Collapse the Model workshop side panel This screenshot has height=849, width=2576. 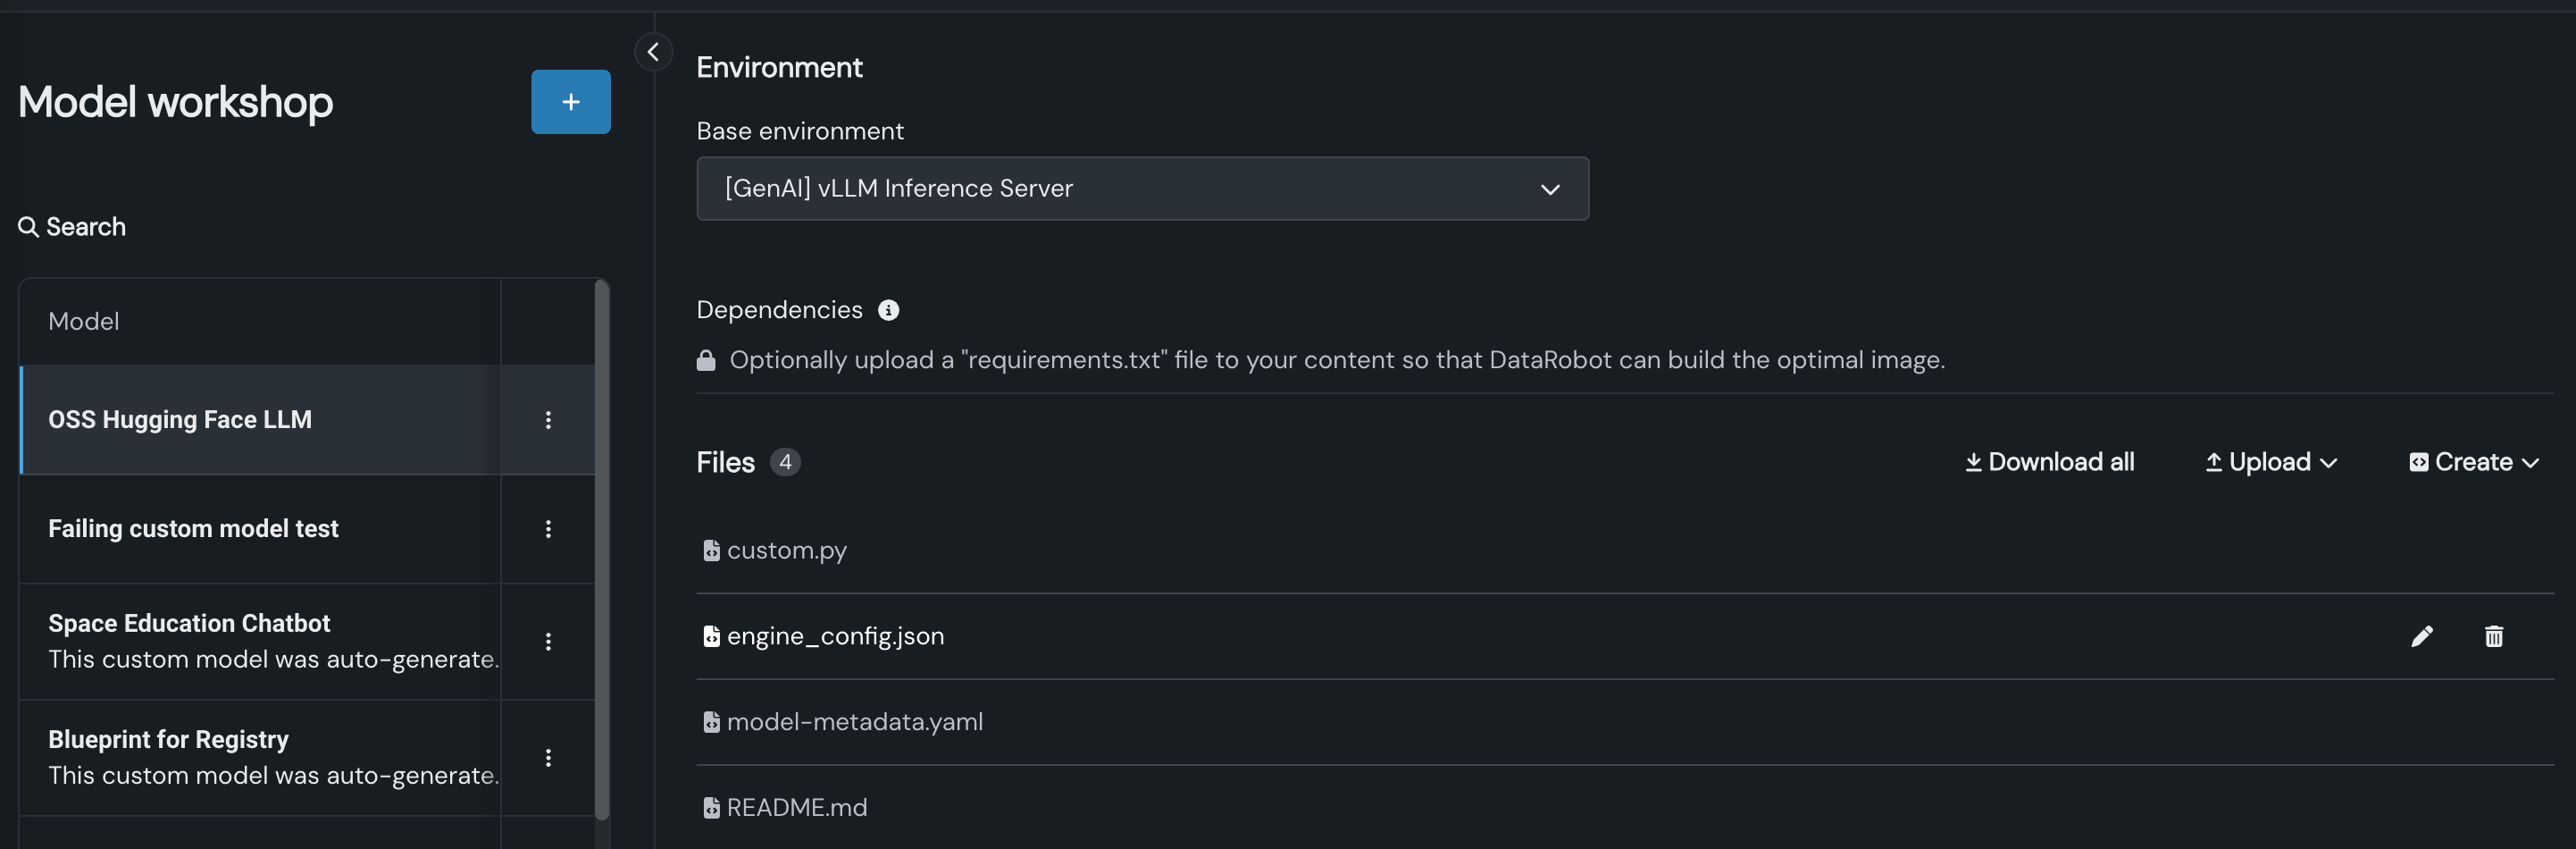click(653, 52)
